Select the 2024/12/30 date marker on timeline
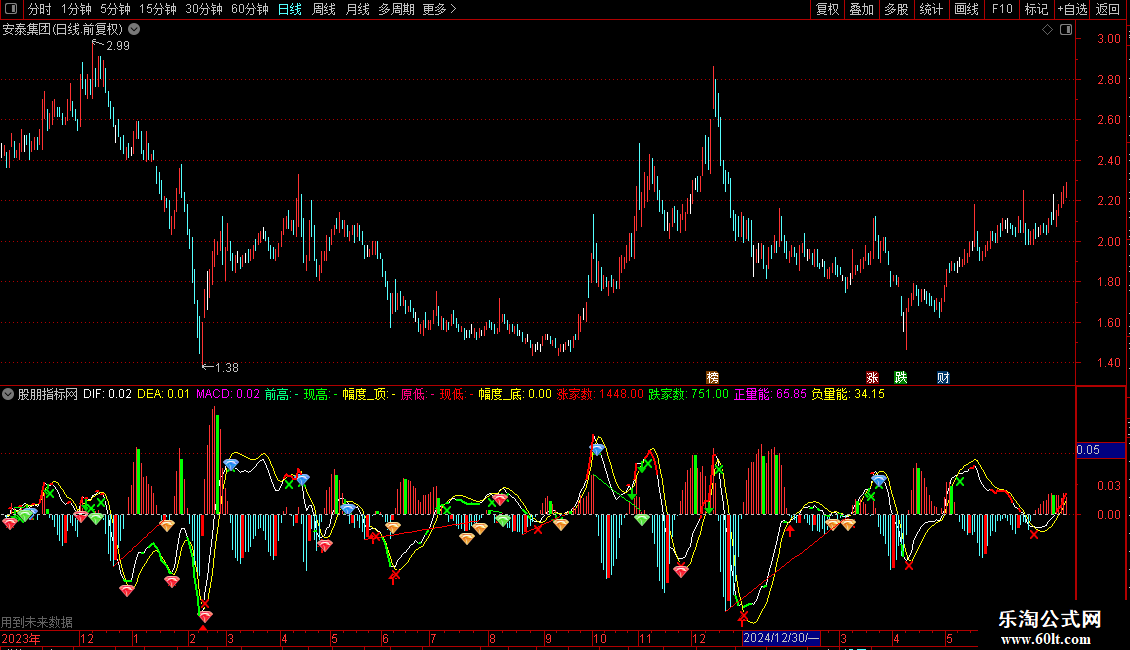Screen dimensions: 1130x650 point(781,638)
